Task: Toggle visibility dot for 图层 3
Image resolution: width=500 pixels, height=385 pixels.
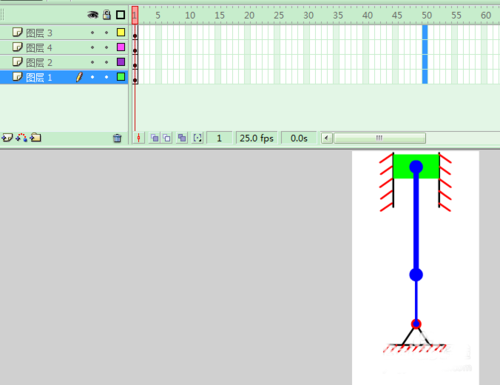Action: pyautogui.click(x=92, y=33)
